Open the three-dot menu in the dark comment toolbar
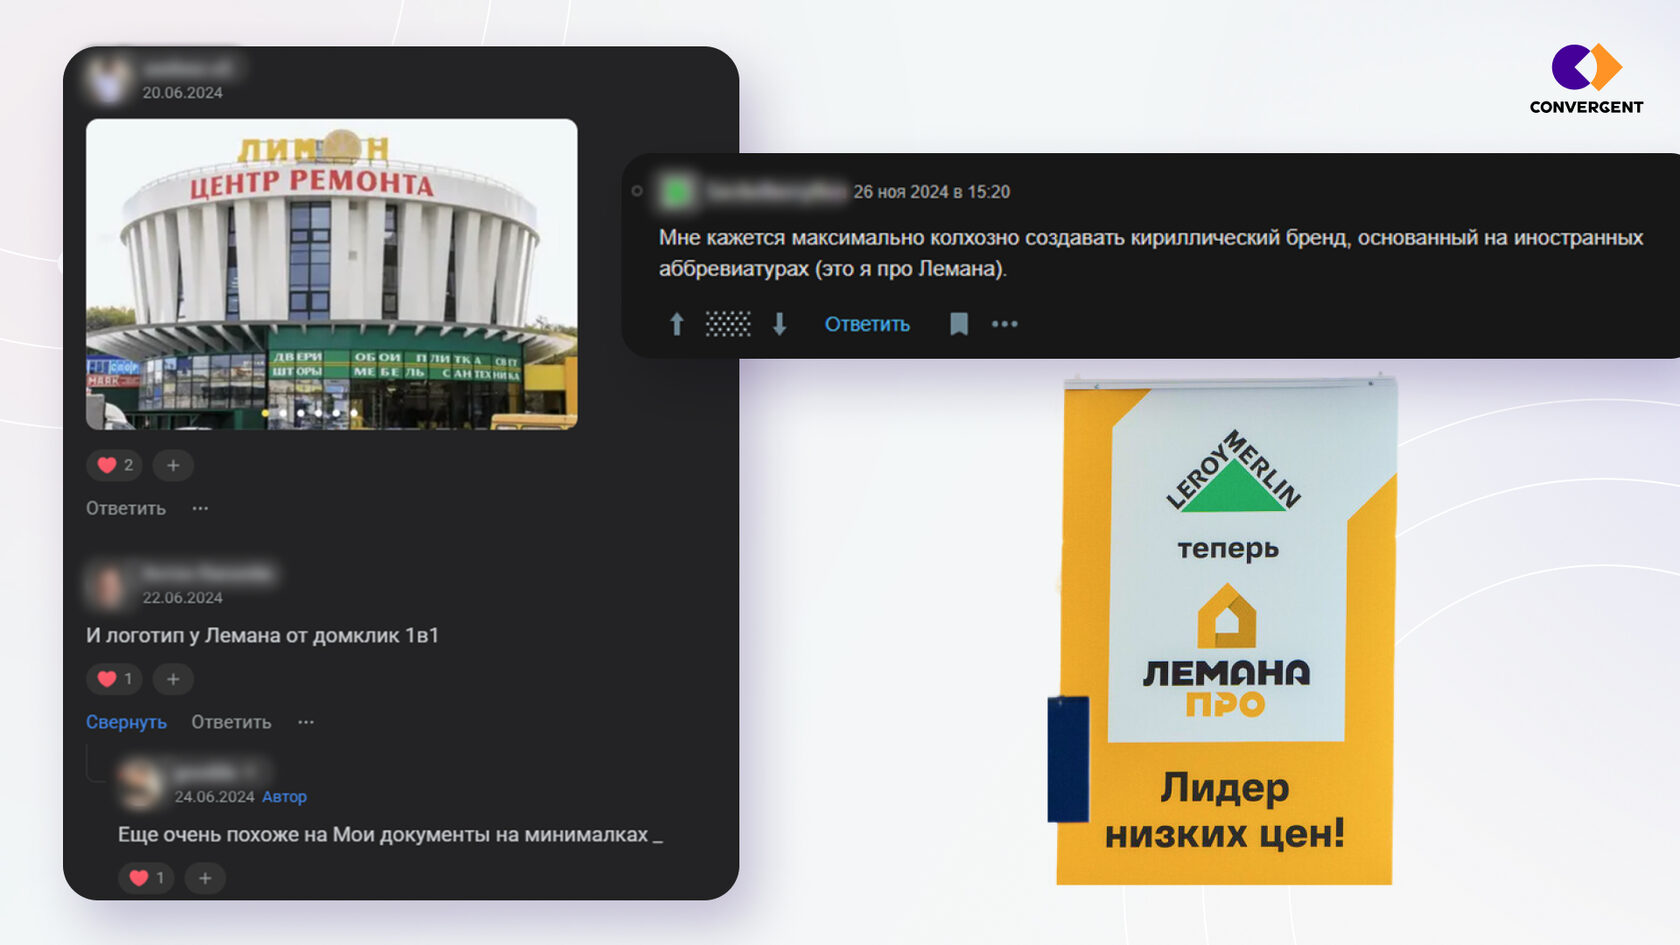 click(x=1004, y=323)
